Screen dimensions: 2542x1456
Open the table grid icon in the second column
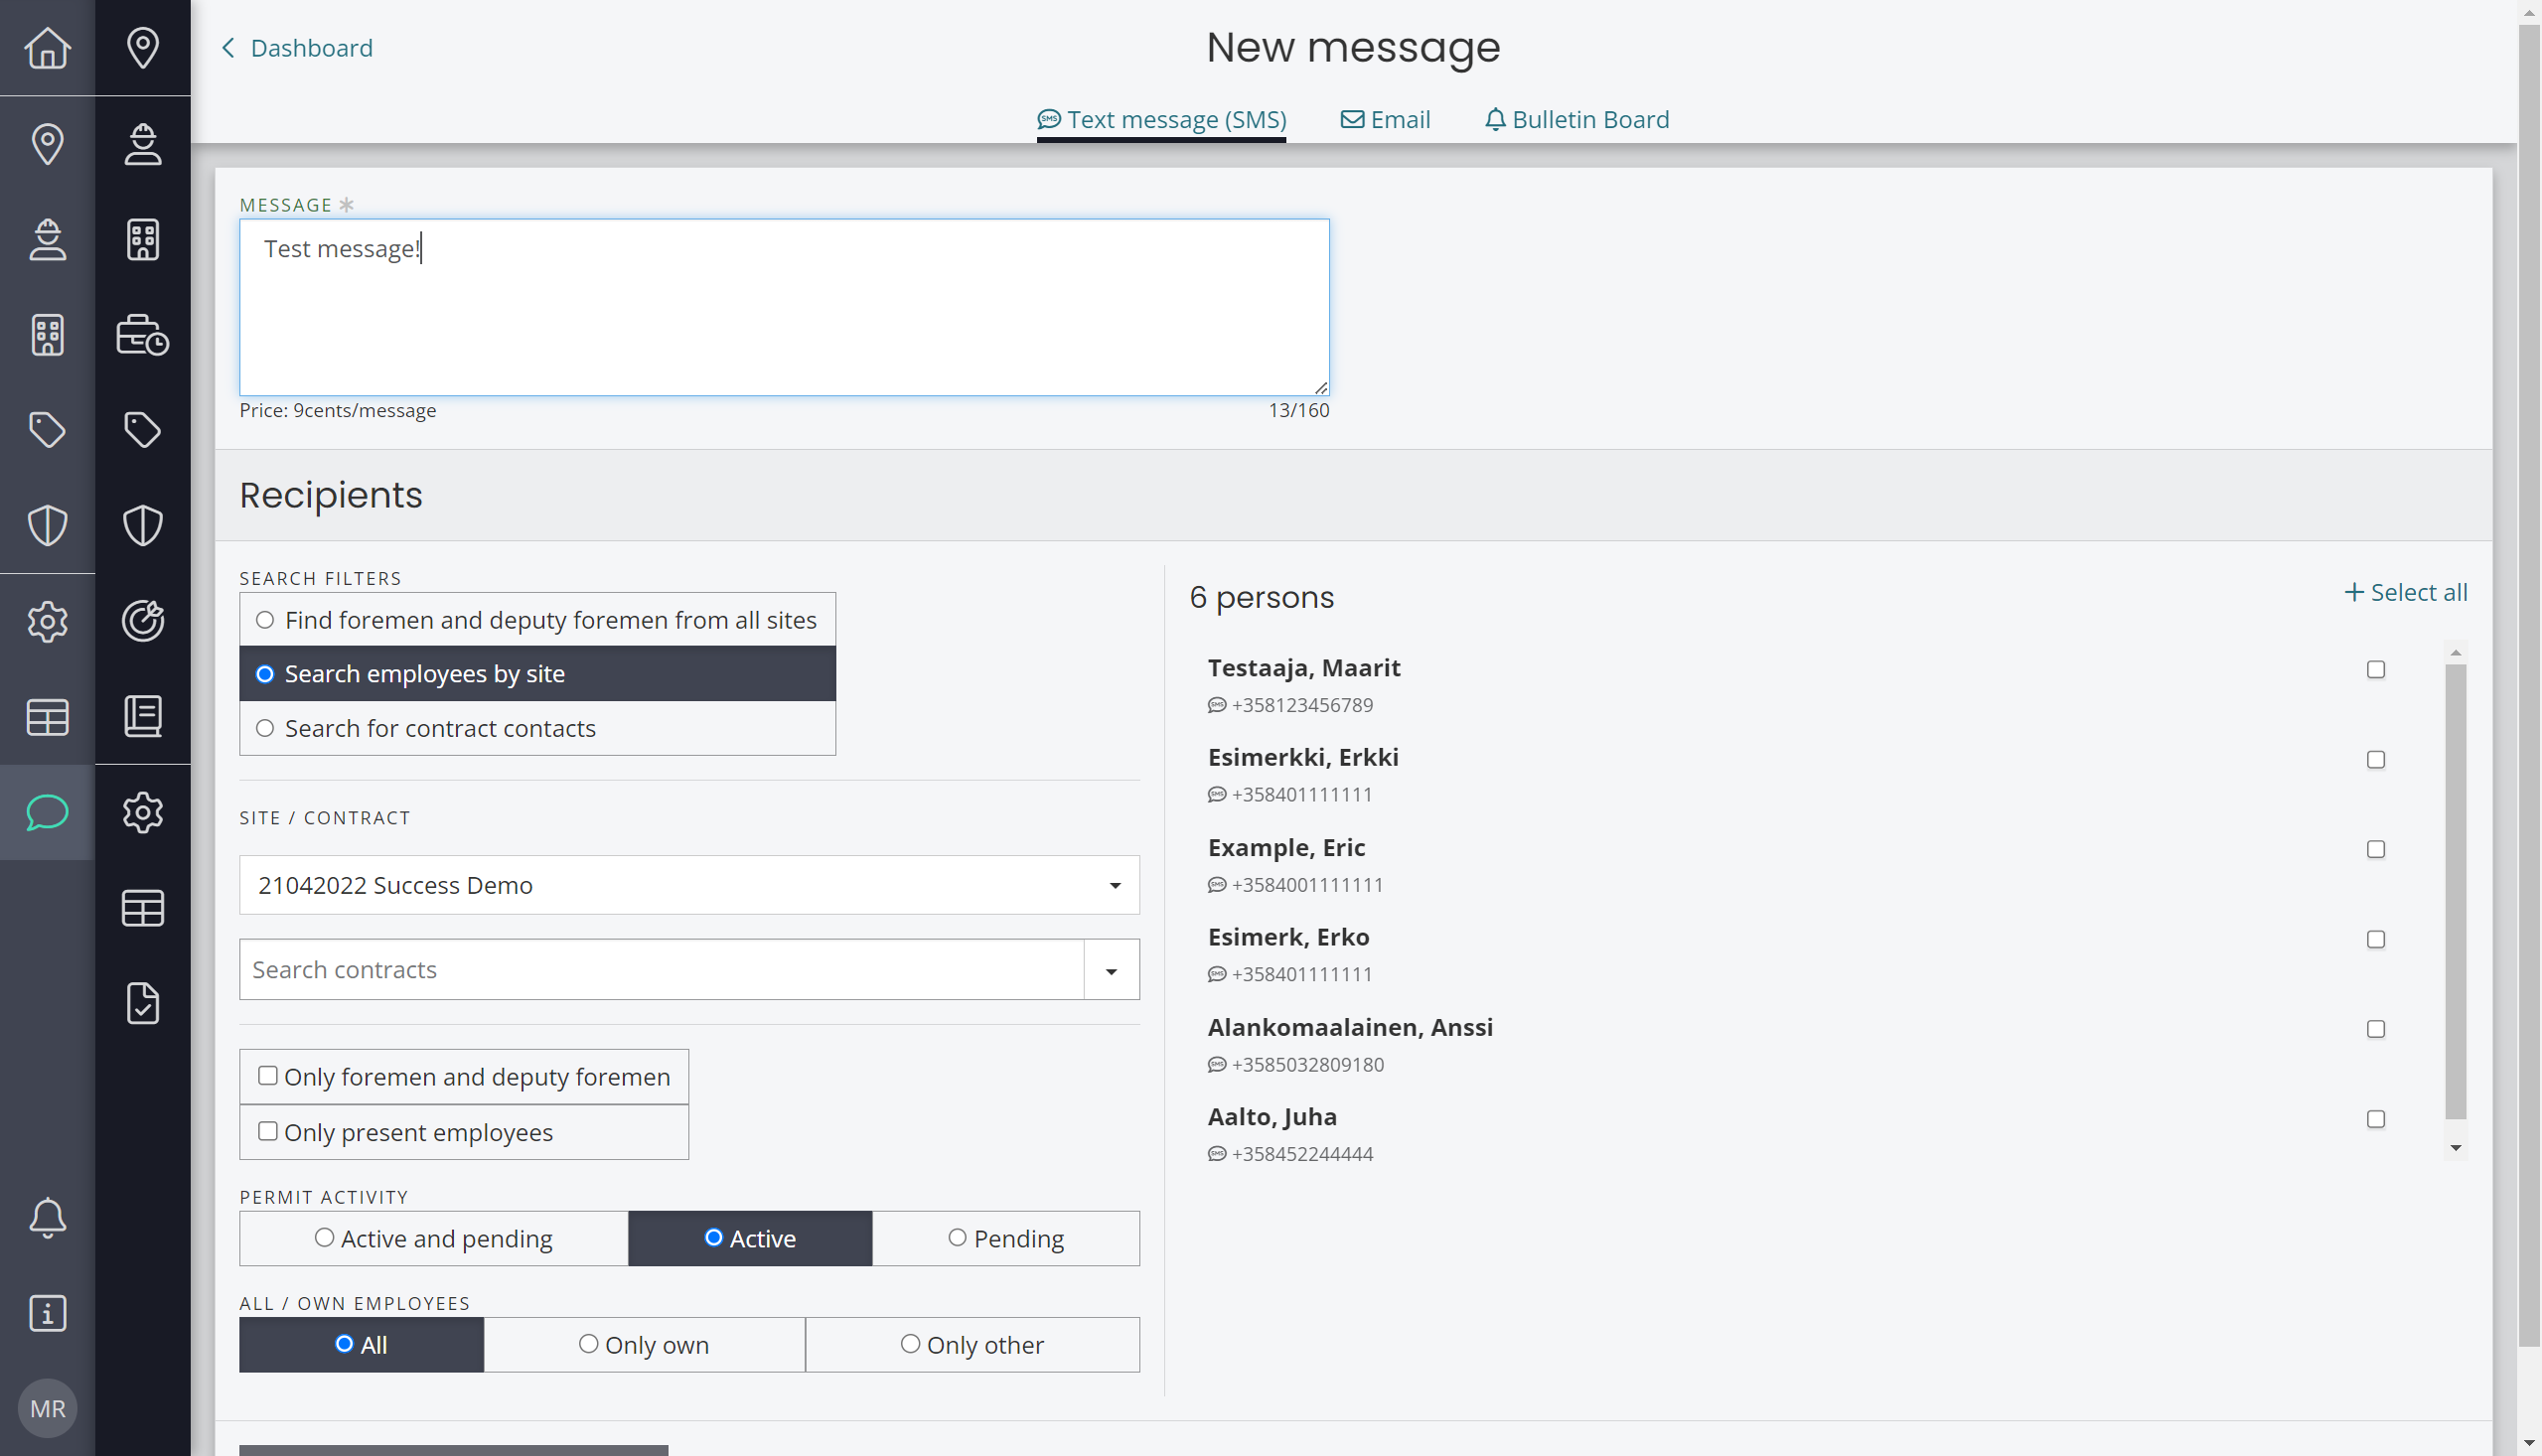143,908
